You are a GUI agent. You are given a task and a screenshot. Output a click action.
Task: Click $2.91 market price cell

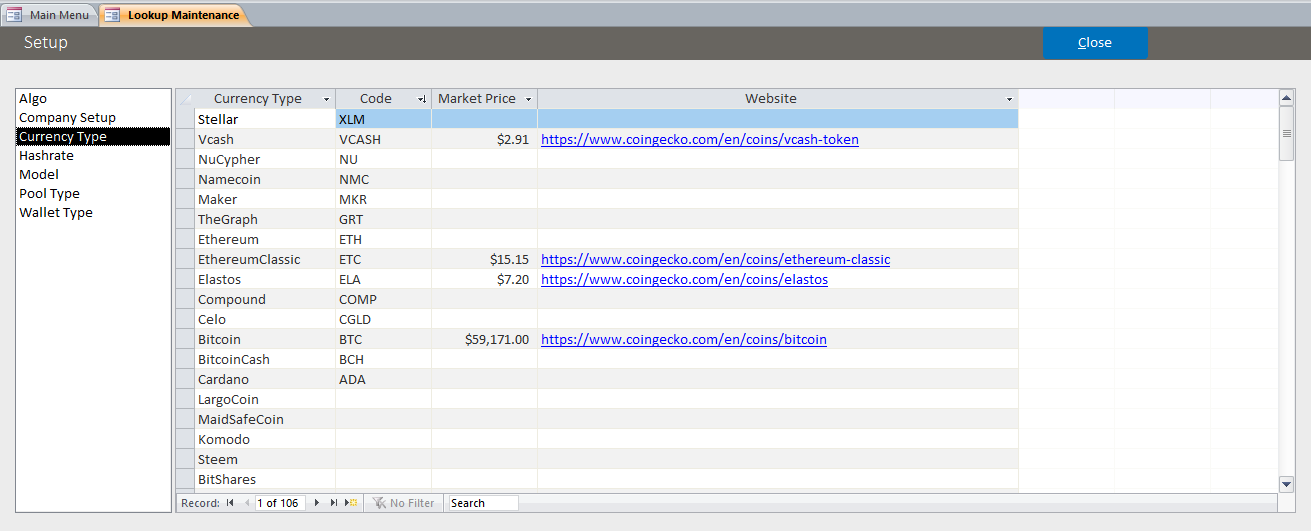point(484,140)
